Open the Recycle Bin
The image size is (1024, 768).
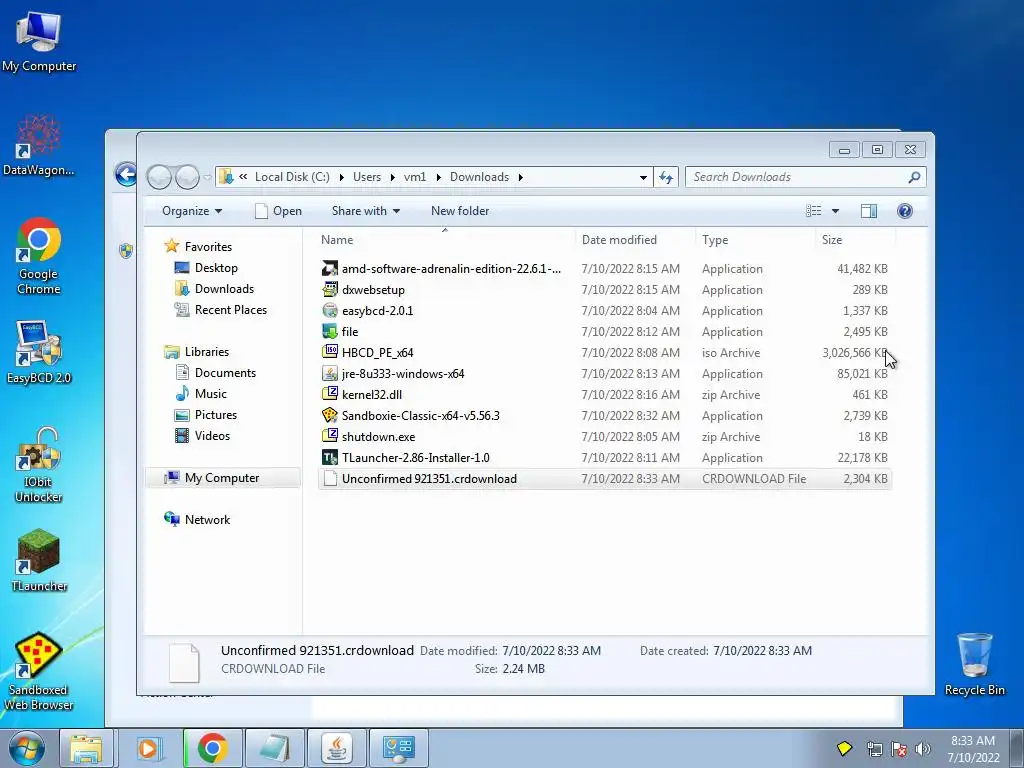point(974,664)
